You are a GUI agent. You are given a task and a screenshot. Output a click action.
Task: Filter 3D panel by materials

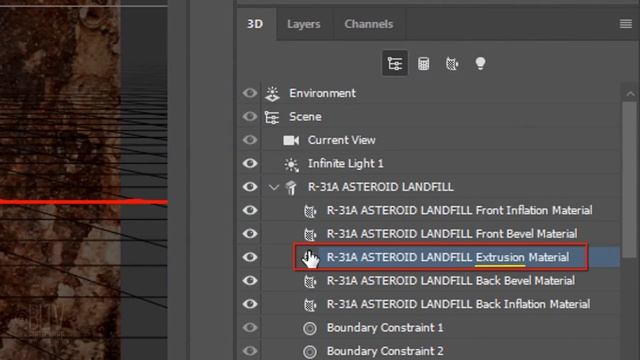pos(452,64)
